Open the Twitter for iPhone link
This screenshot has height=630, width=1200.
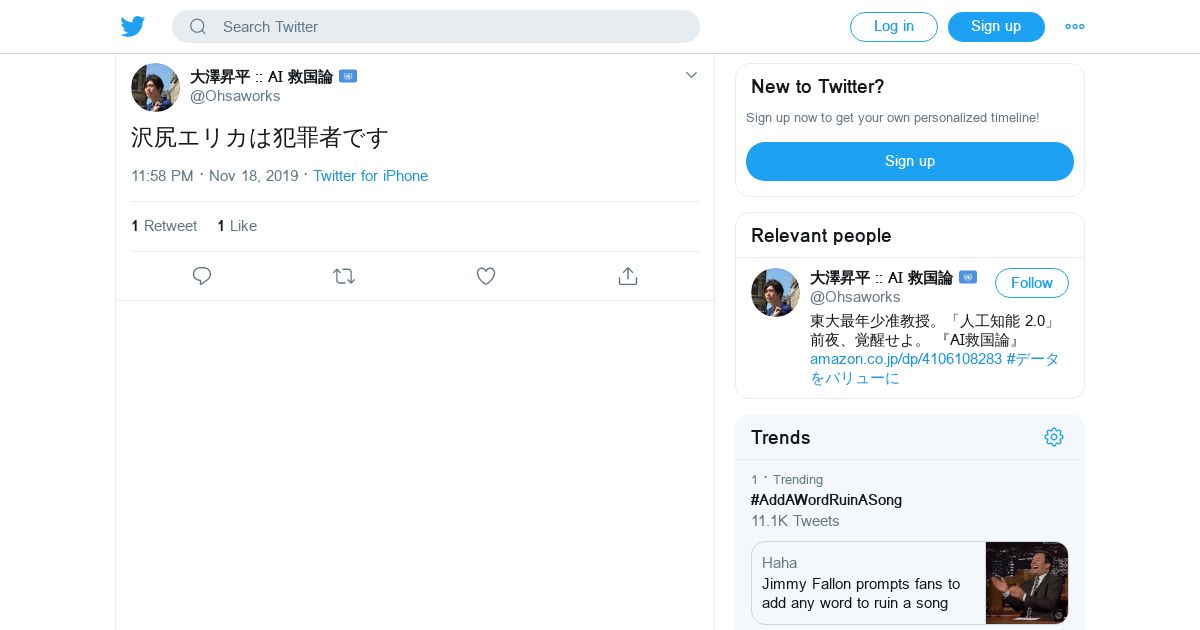click(x=370, y=176)
